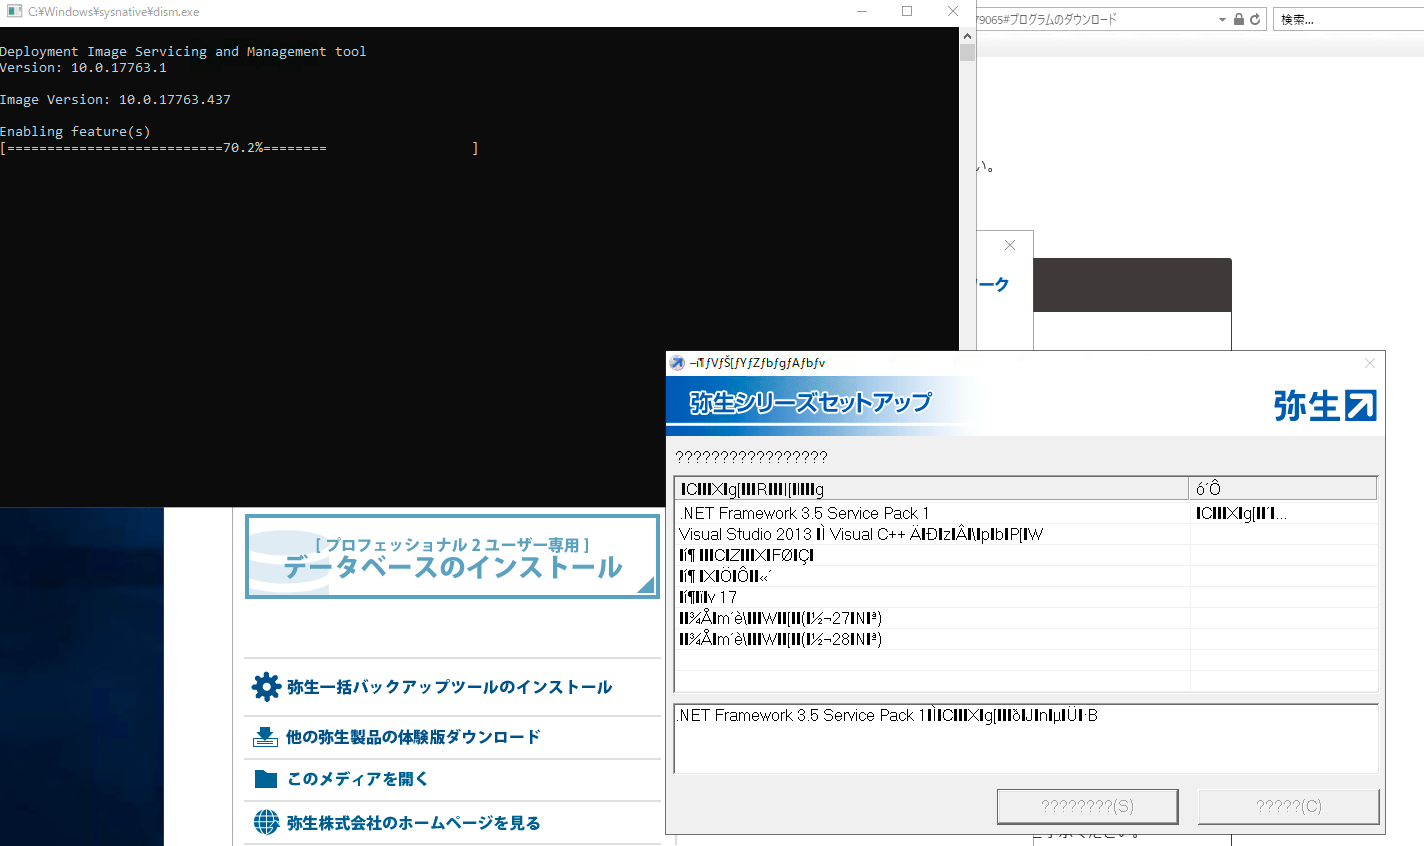This screenshot has height=846, width=1424.
Task: Click the console scrollbar up arrow
Action: click(967, 36)
